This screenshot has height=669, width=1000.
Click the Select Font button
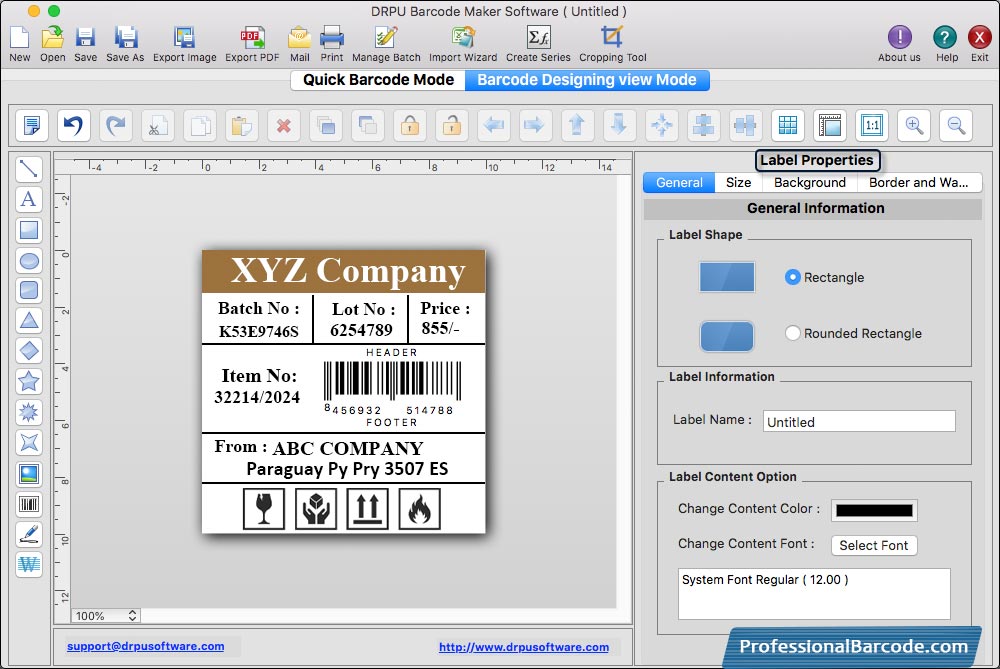coord(874,545)
